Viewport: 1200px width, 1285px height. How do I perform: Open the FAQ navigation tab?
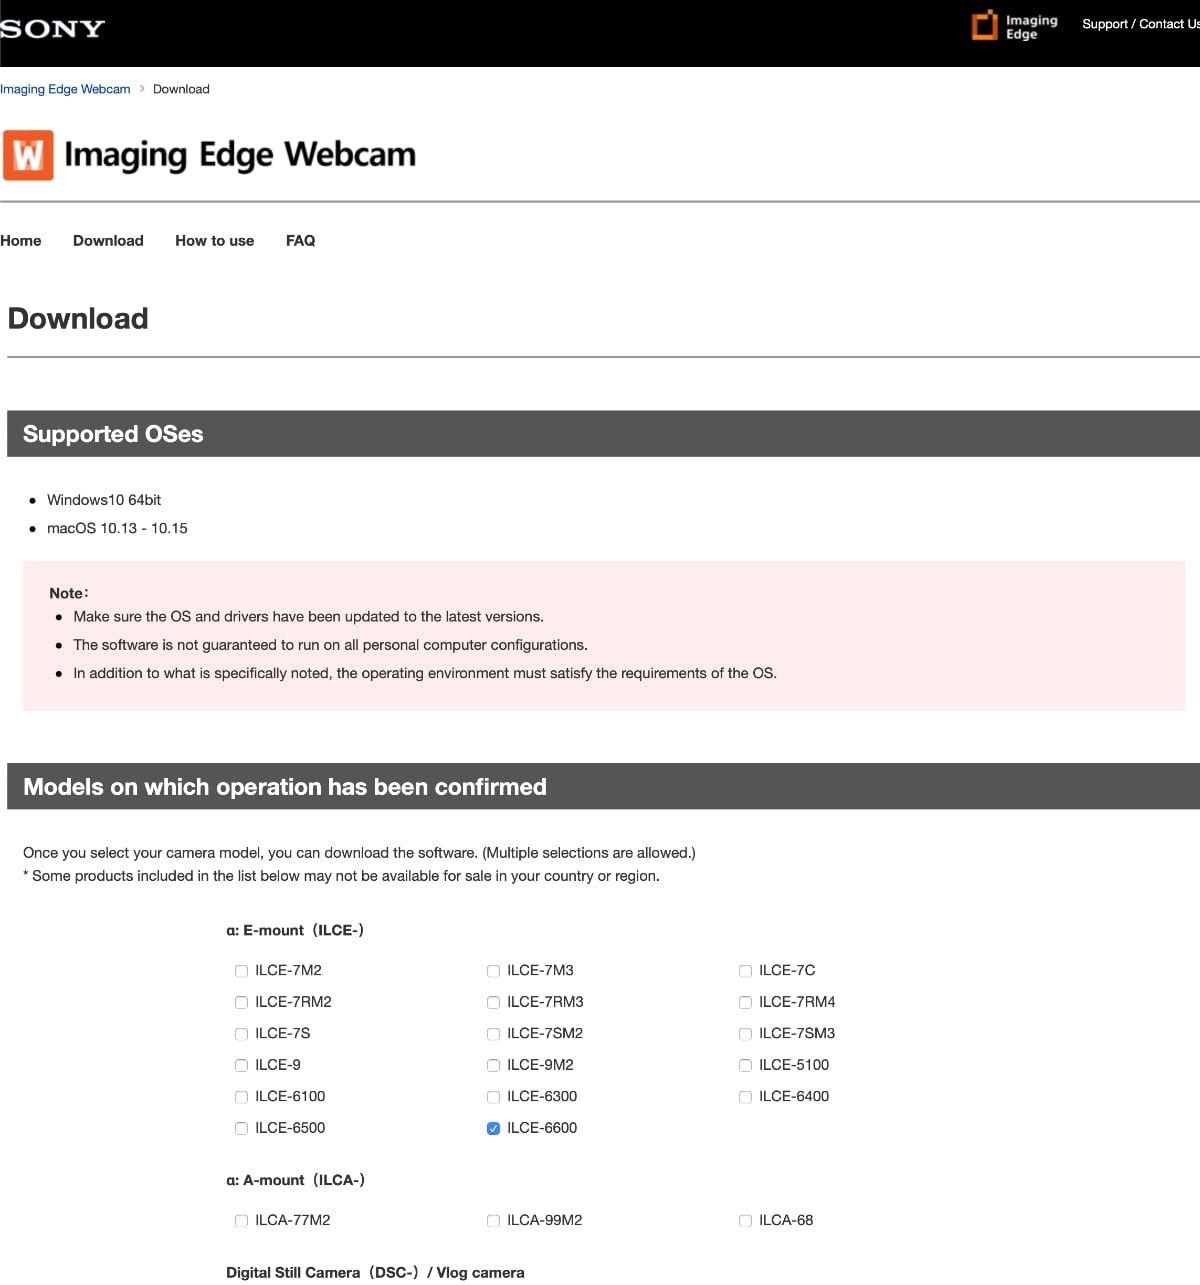click(300, 241)
